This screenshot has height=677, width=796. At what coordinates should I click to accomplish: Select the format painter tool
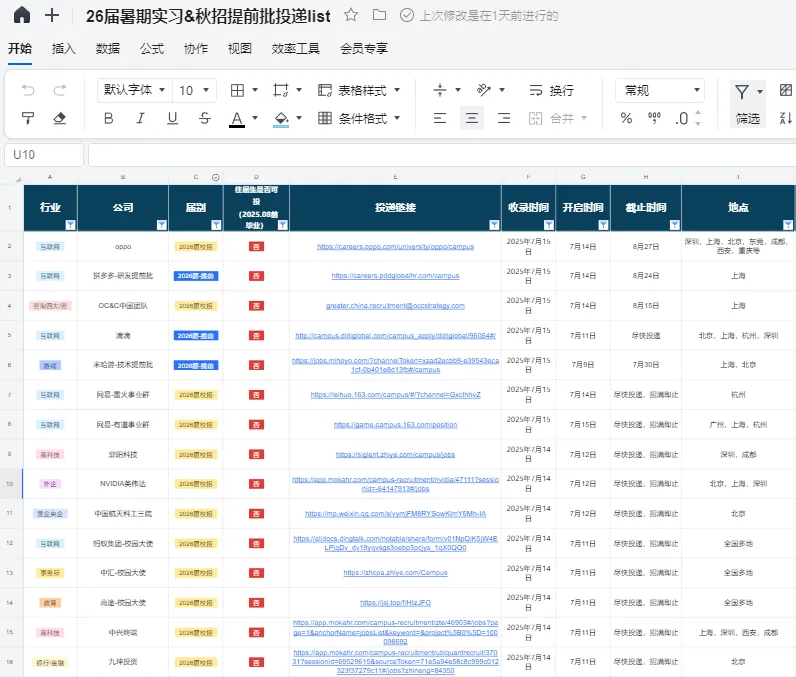(x=28, y=118)
